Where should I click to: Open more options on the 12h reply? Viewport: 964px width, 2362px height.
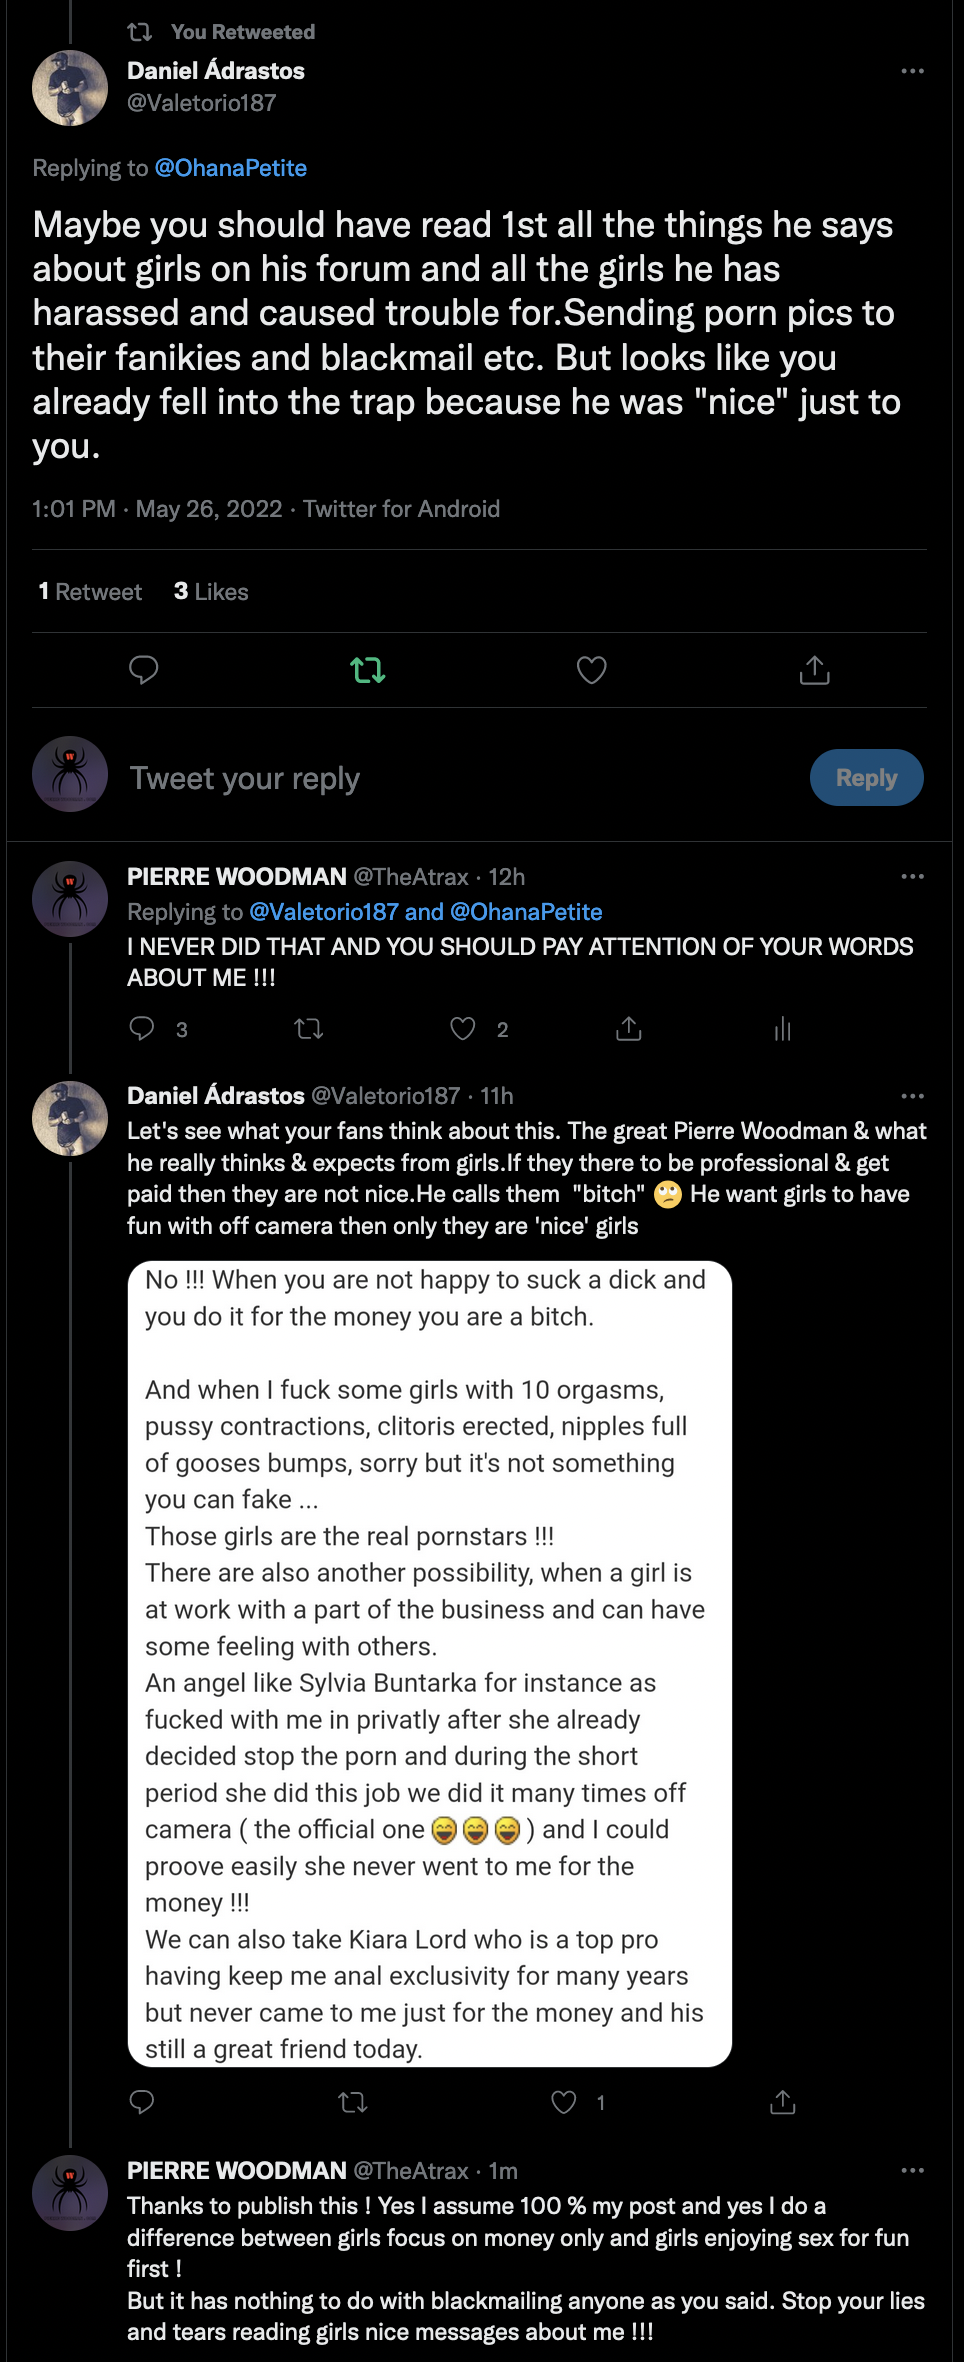912,877
